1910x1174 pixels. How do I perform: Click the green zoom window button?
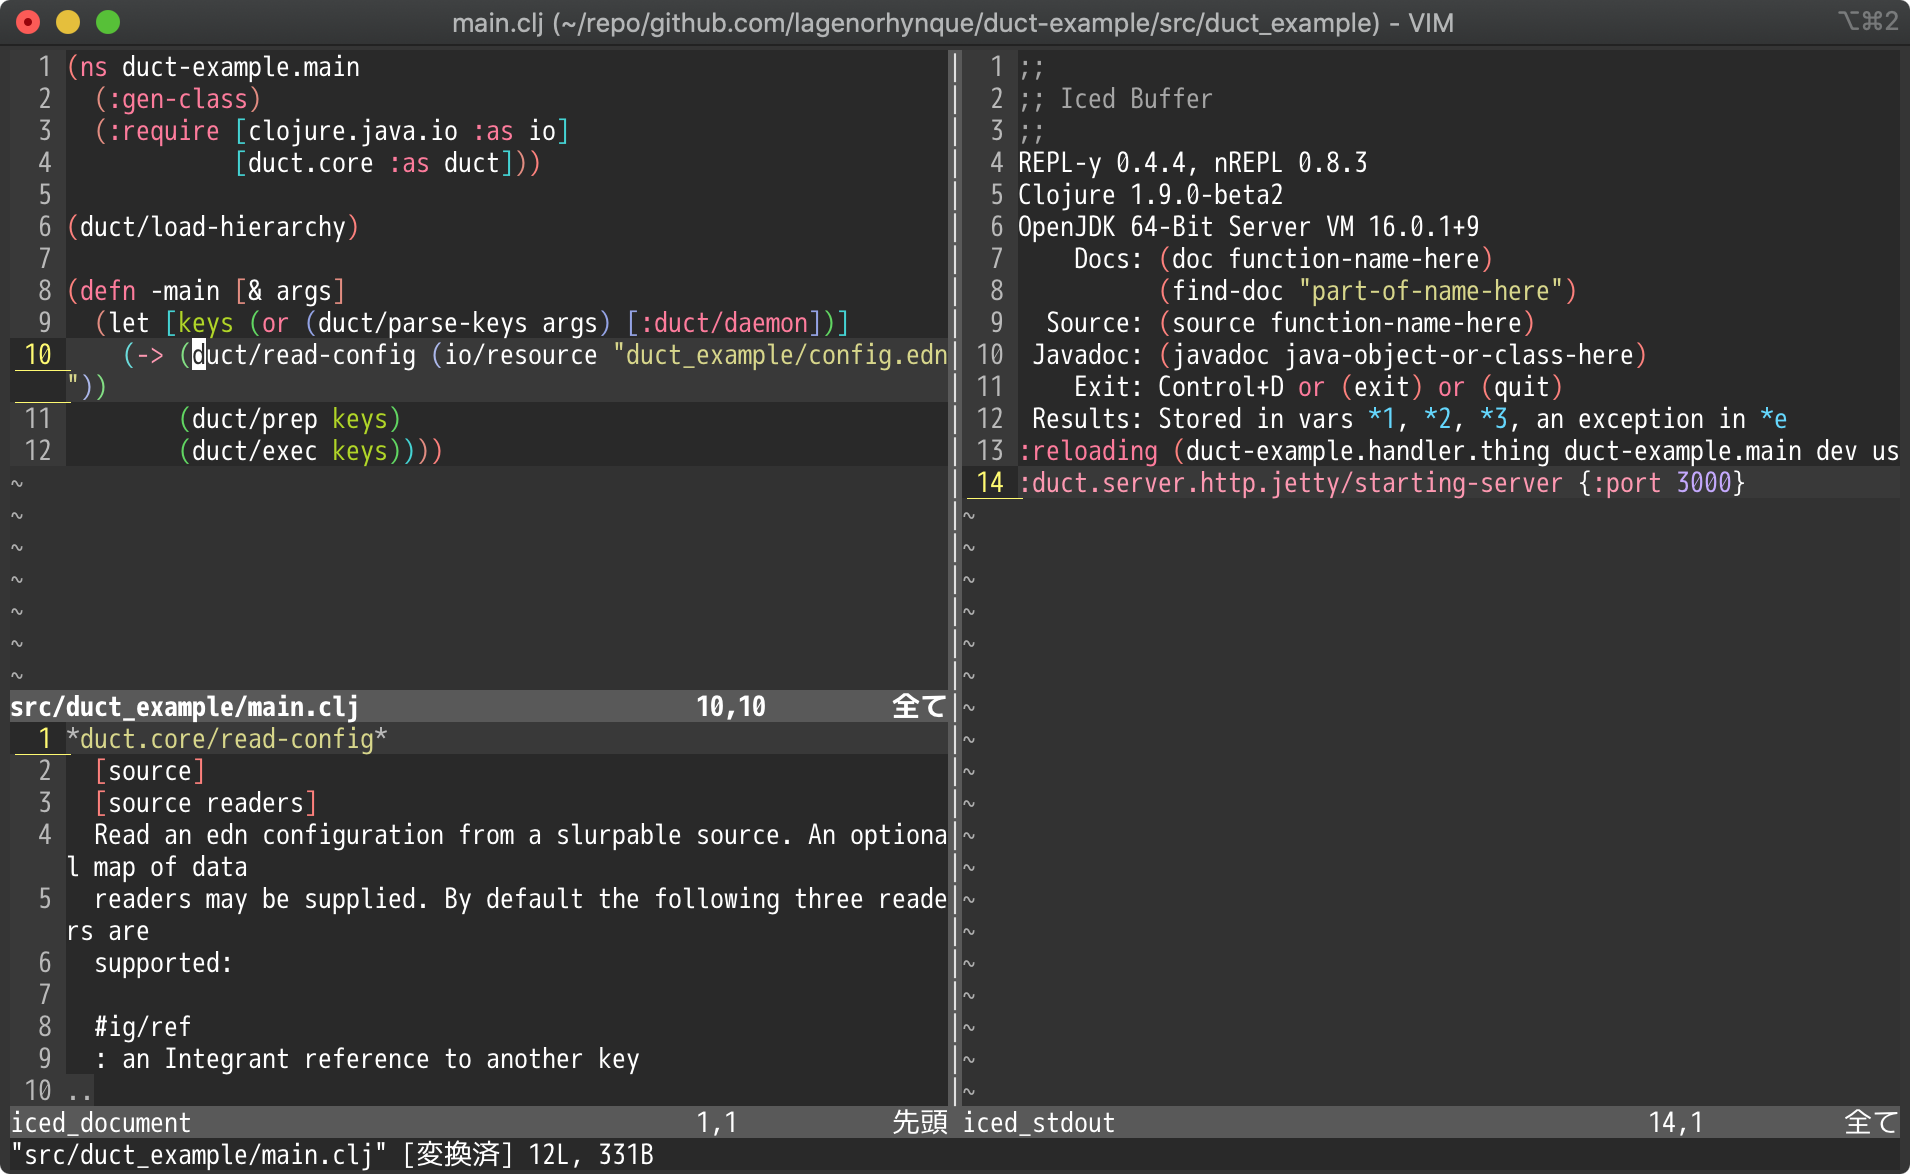click(108, 22)
